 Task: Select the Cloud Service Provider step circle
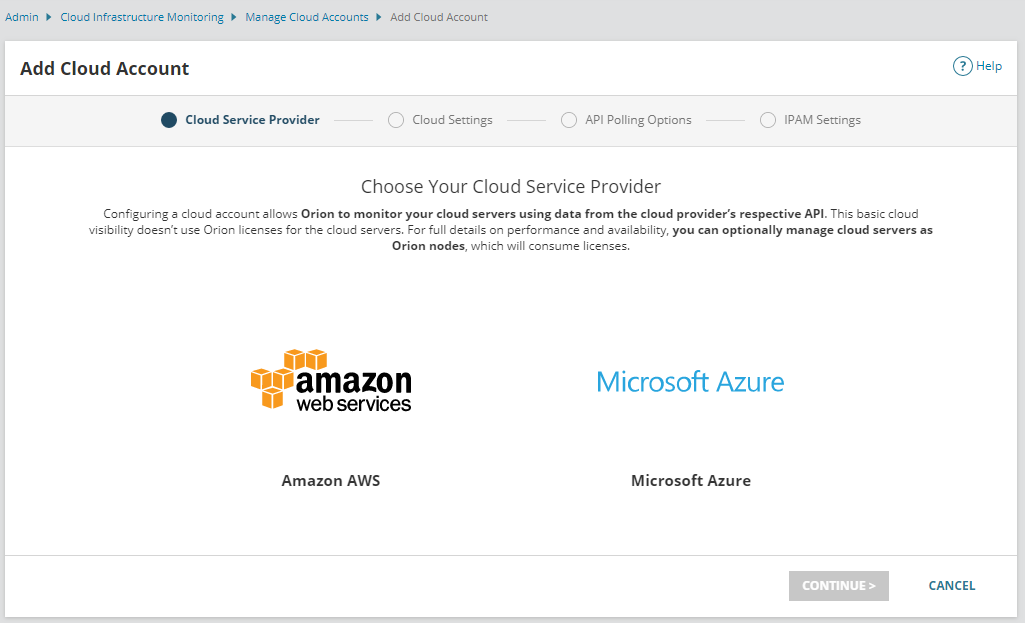pos(169,120)
